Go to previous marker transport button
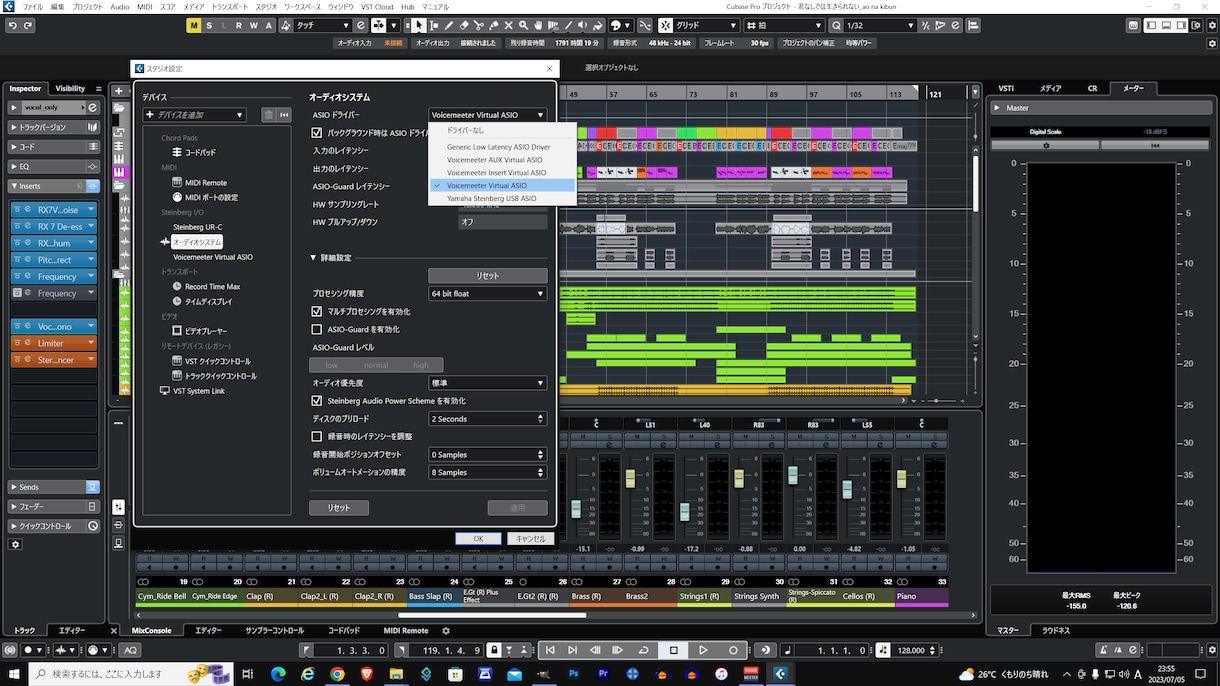Screen dimensions: 1220x686 pos(549,650)
